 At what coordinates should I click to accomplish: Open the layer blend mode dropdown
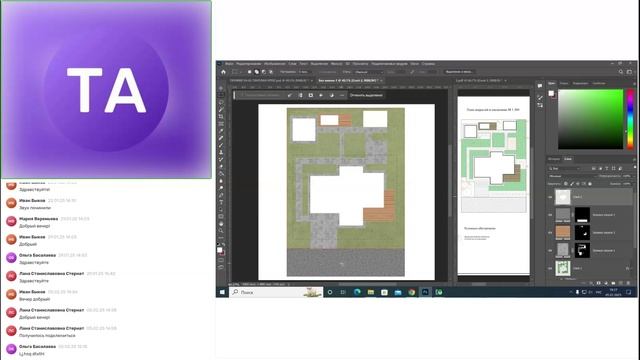pyautogui.click(x=572, y=176)
